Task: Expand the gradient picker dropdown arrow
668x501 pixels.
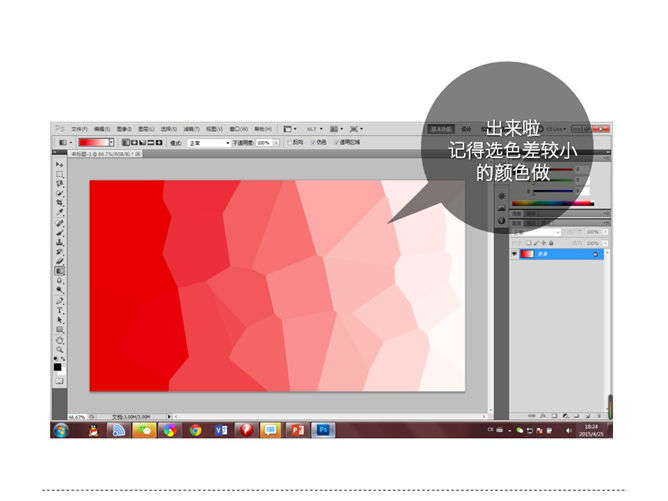Action: [x=114, y=143]
